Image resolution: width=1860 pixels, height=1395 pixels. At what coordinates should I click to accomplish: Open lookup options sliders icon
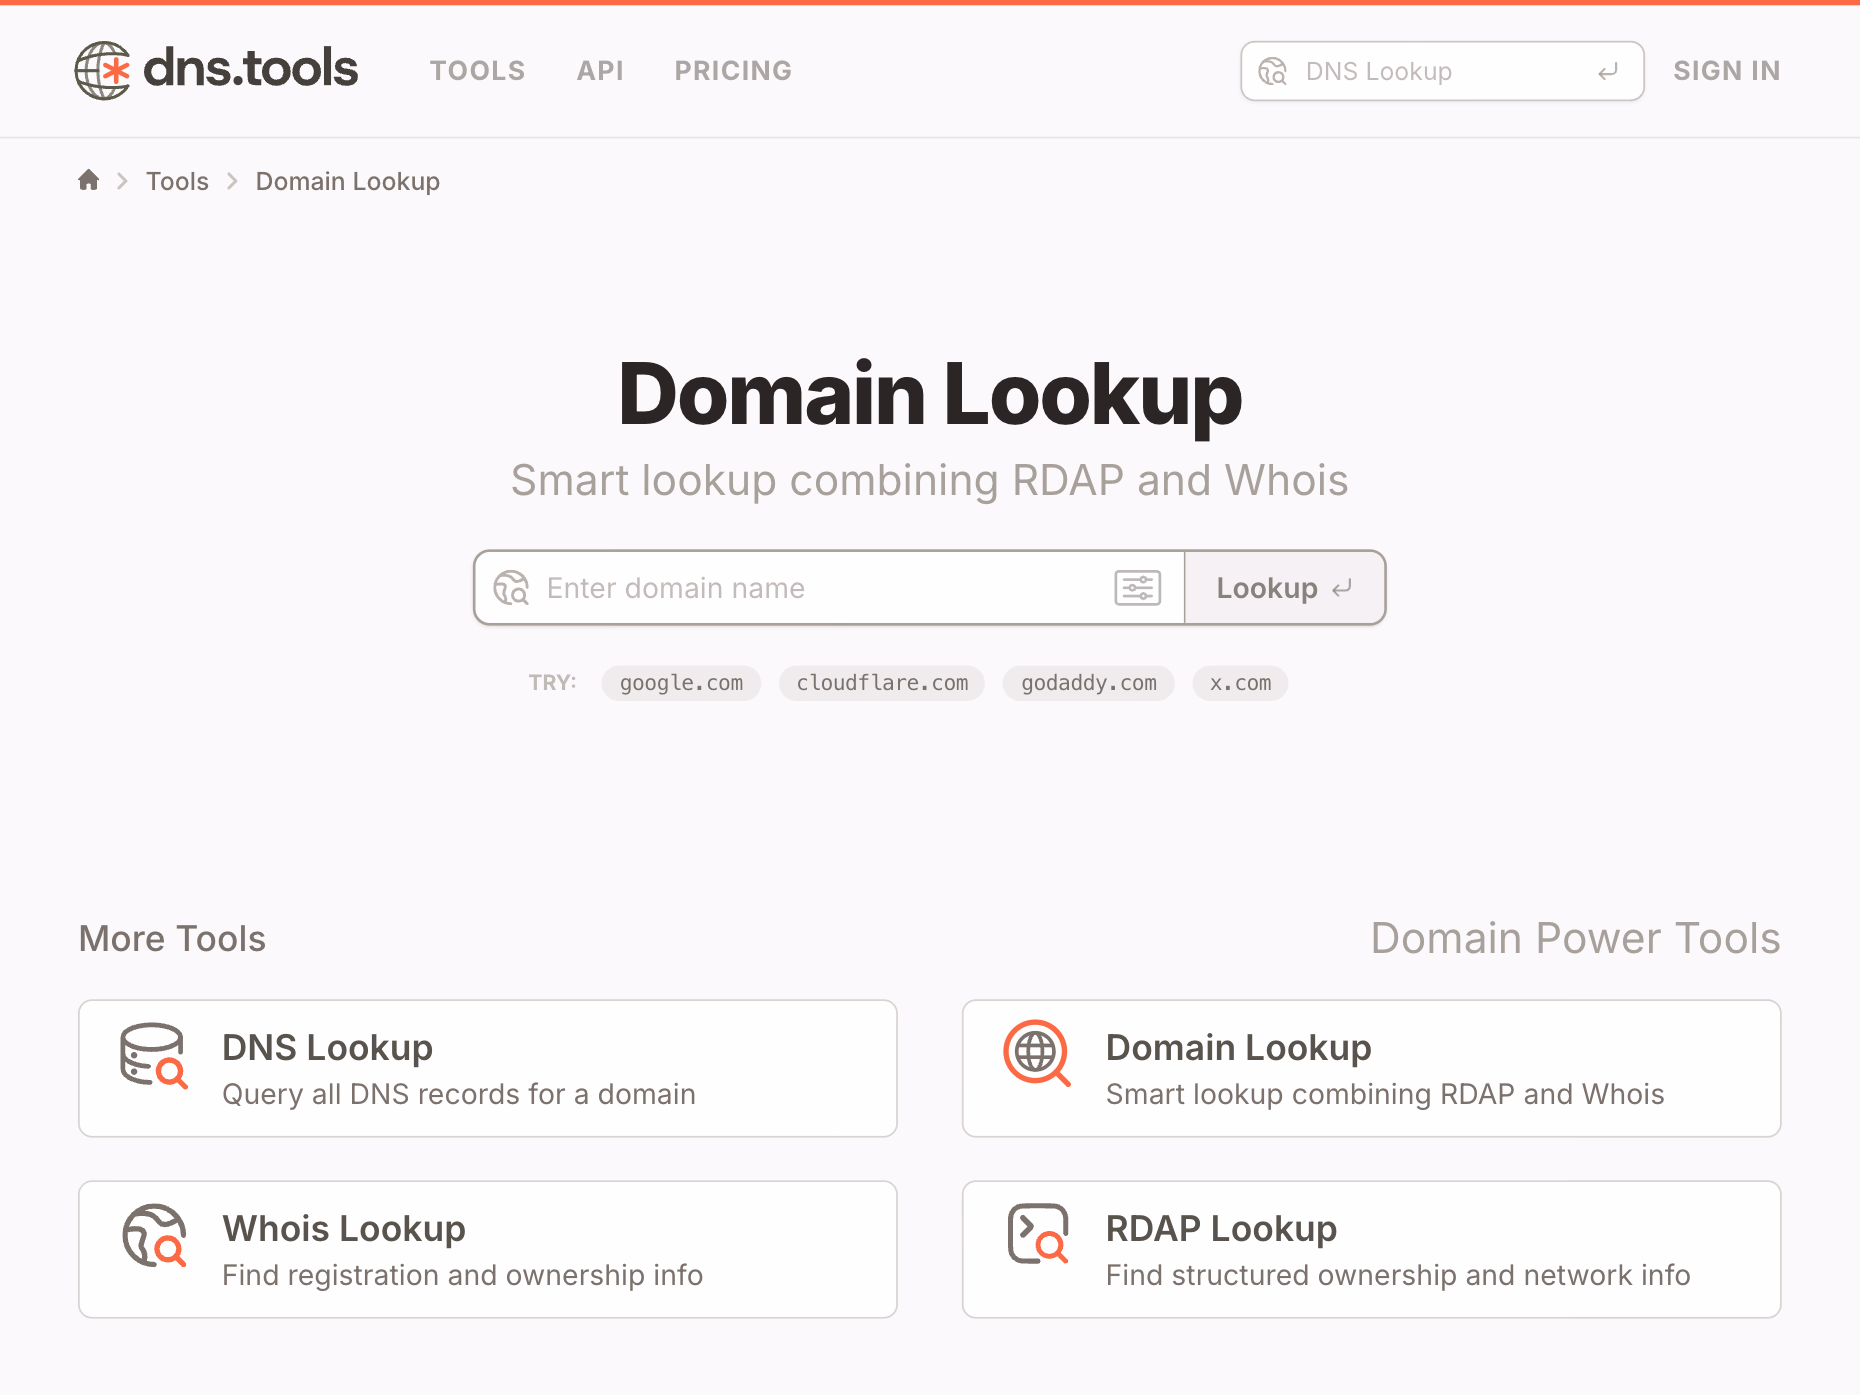[x=1137, y=588]
